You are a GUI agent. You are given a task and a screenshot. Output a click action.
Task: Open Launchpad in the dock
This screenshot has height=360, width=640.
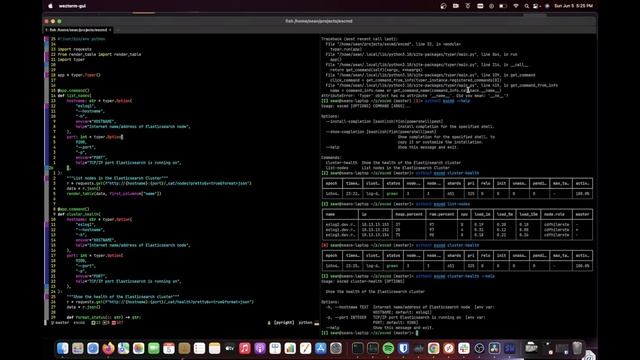pyautogui.click(x=78, y=348)
